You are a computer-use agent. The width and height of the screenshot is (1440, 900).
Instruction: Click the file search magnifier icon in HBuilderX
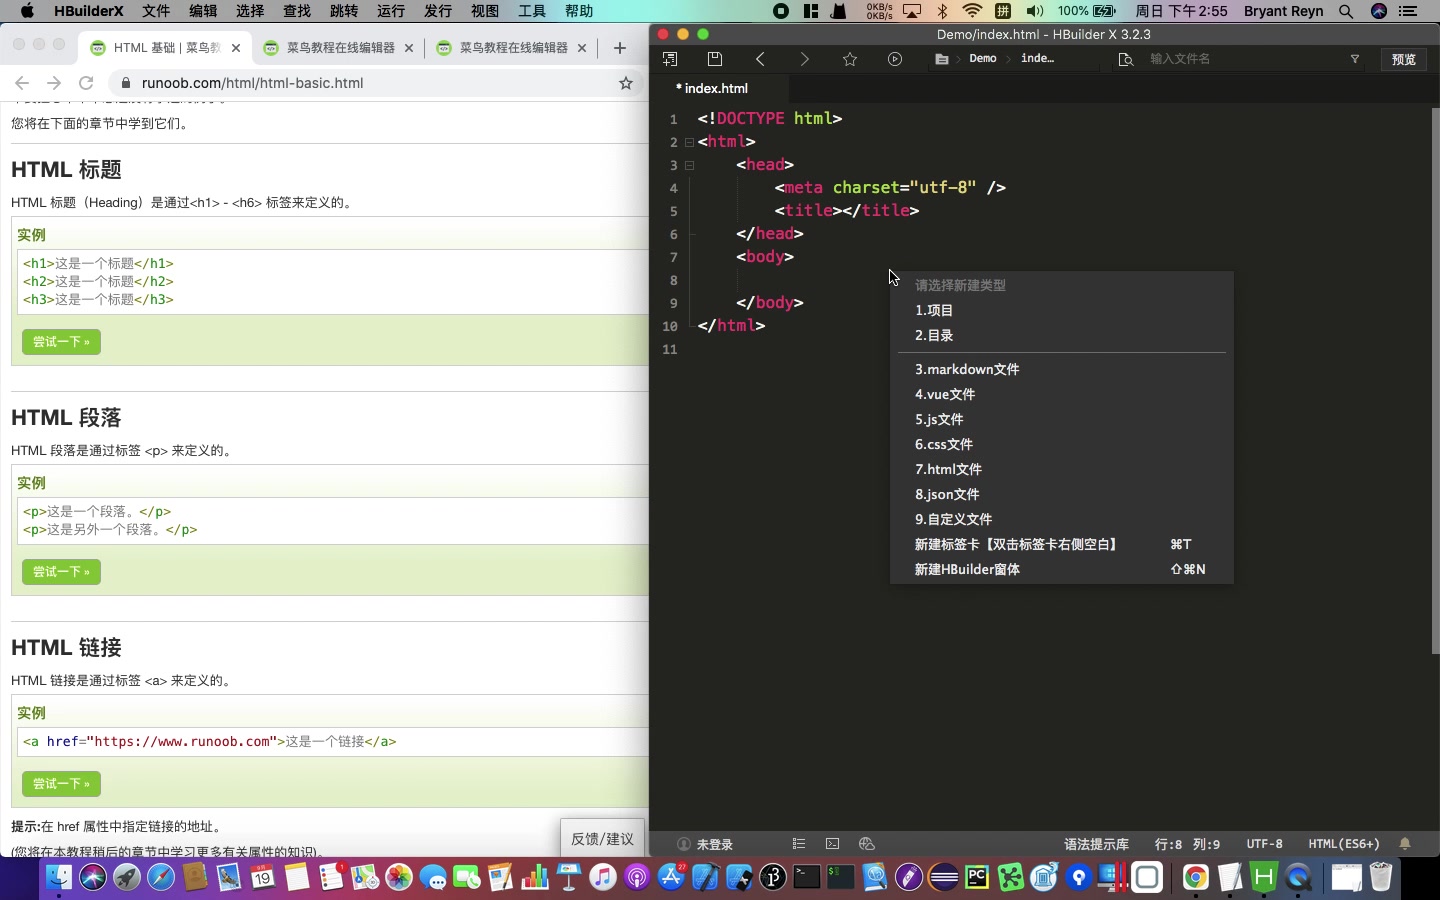coord(1126,59)
